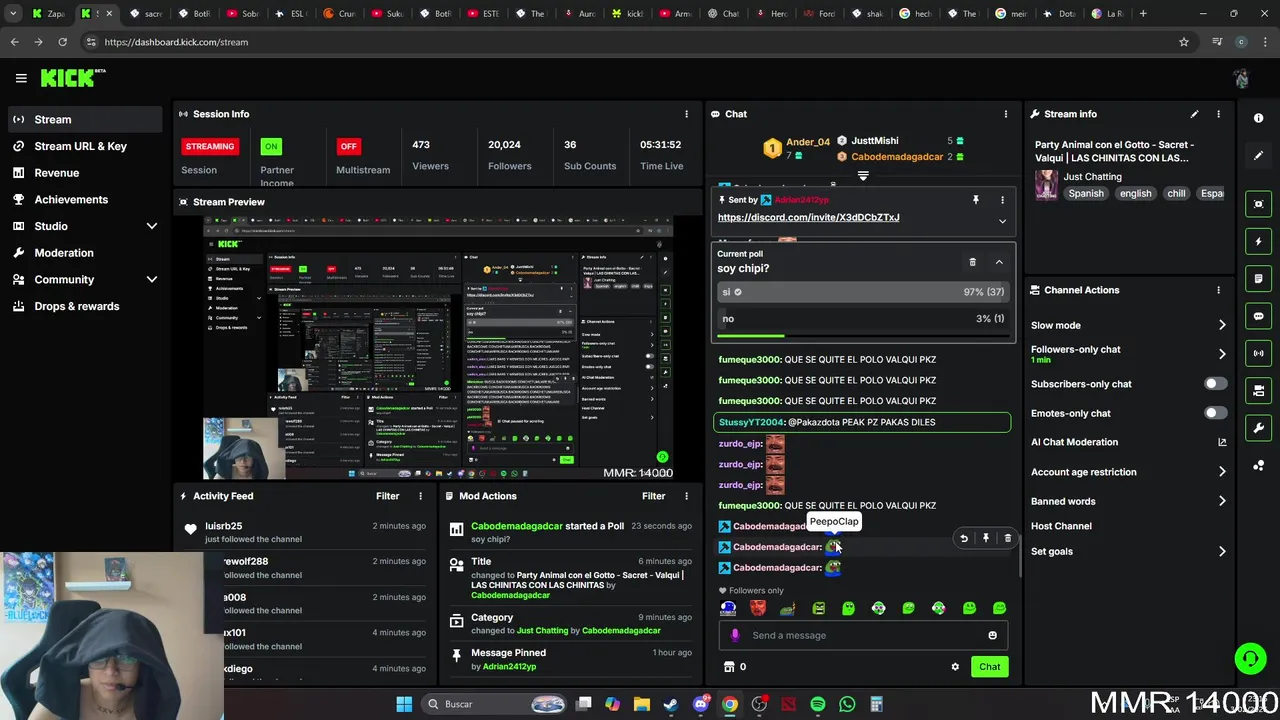Open the pinned discord invite link
This screenshot has height=720, width=1280.
808,217
